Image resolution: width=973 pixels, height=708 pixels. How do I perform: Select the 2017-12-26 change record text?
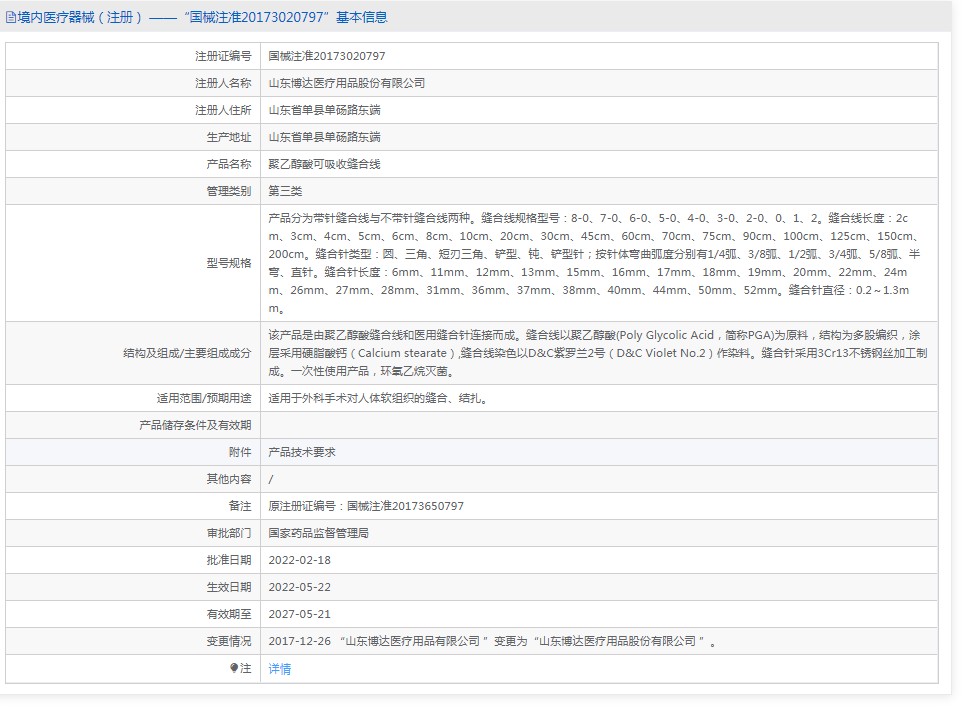pyautogui.click(x=492, y=641)
